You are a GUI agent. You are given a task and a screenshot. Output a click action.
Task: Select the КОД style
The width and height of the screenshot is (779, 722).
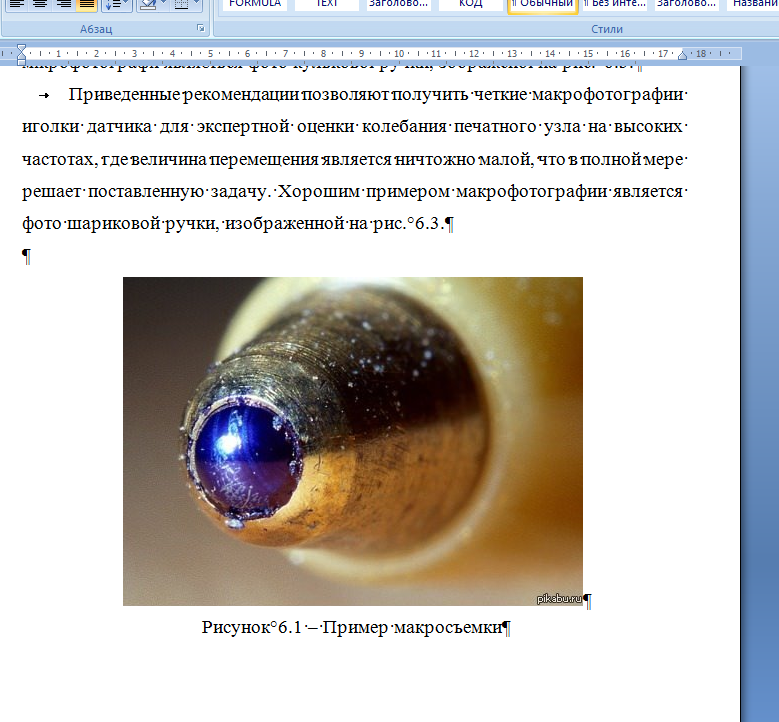click(470, 4)
